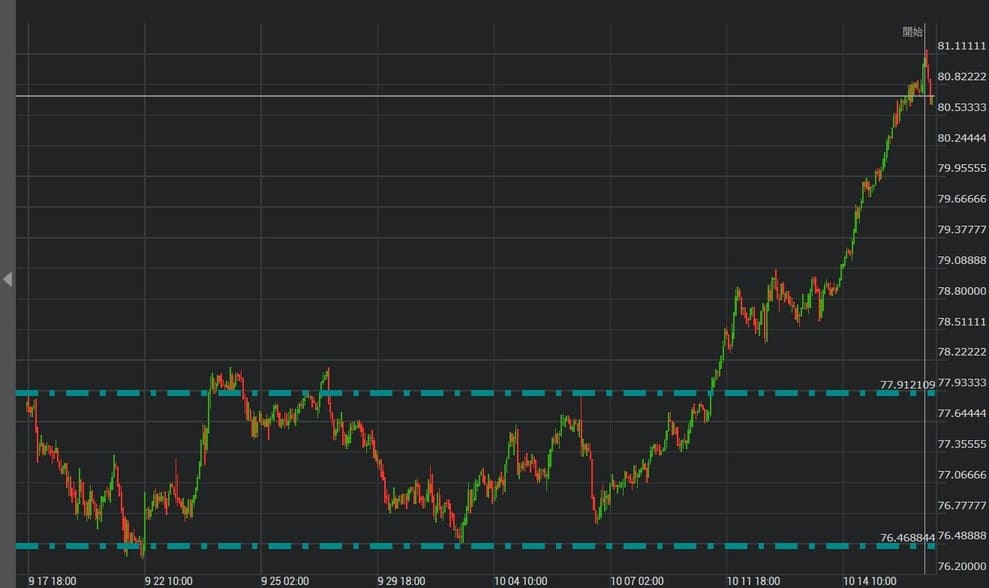Screen dimensions: 989x588
Task: Select the 77.912109 dashed line label
Action: 907,384
